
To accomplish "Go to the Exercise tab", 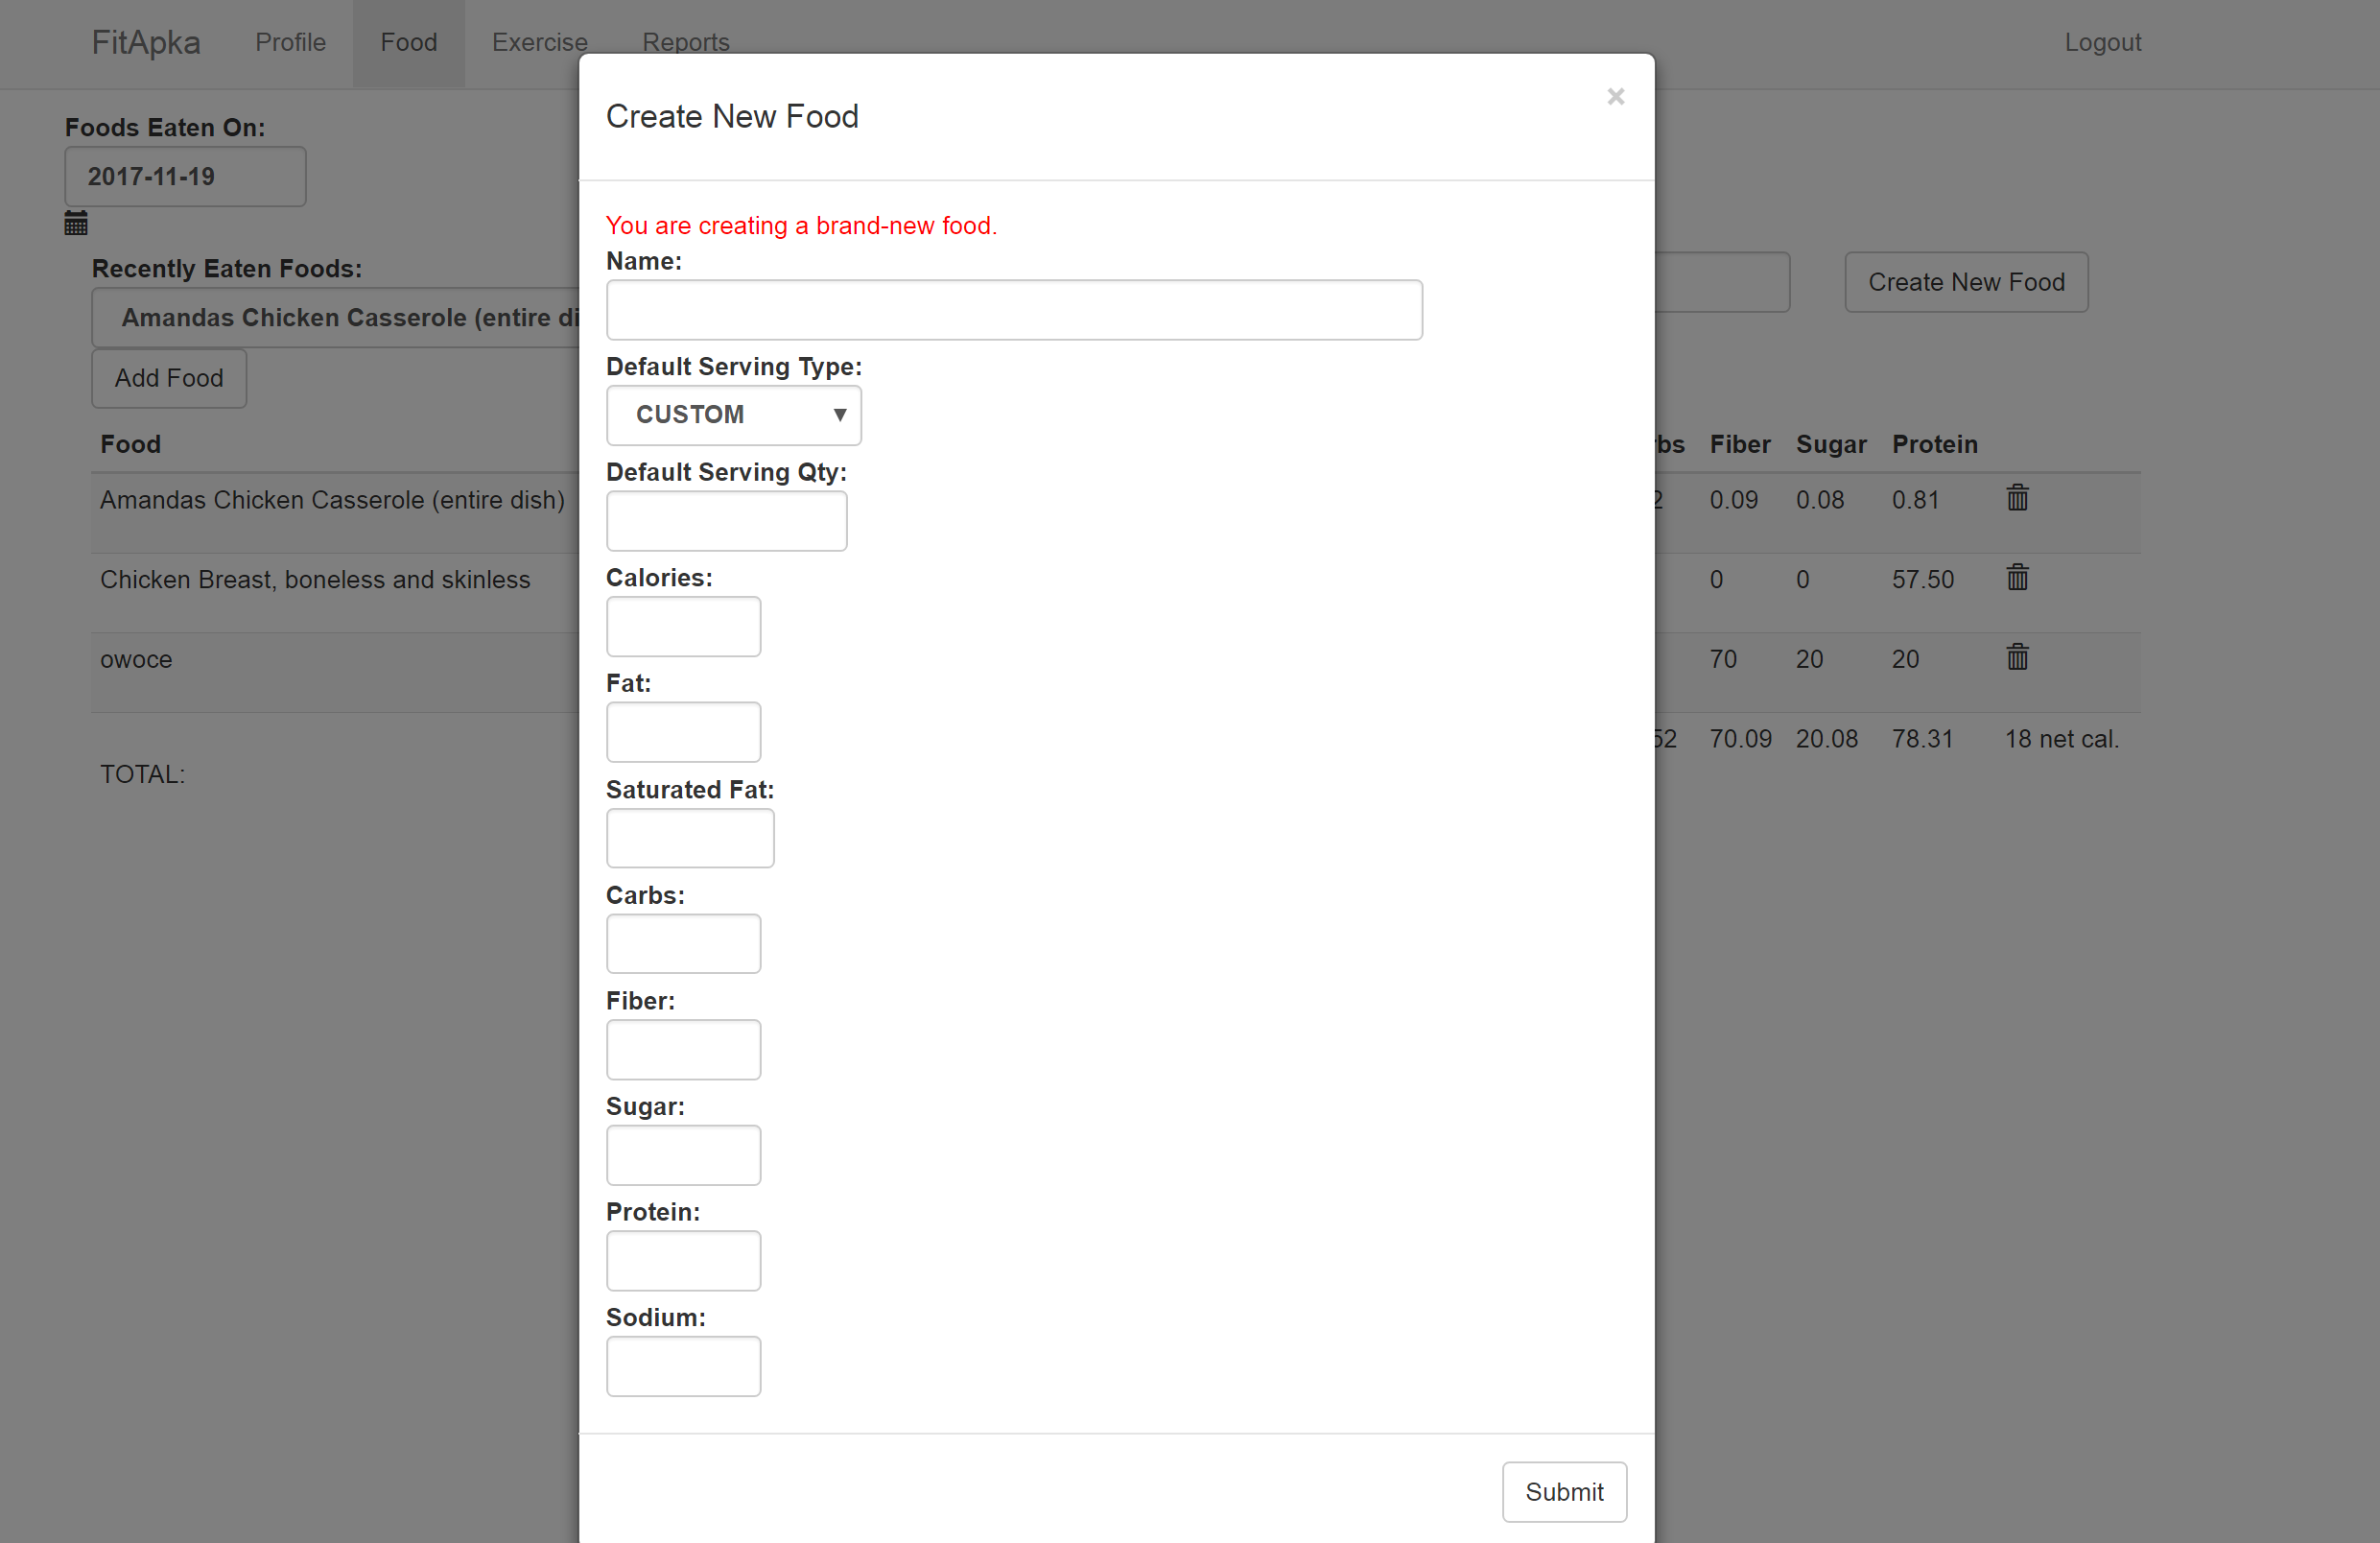I will (539, 42).
